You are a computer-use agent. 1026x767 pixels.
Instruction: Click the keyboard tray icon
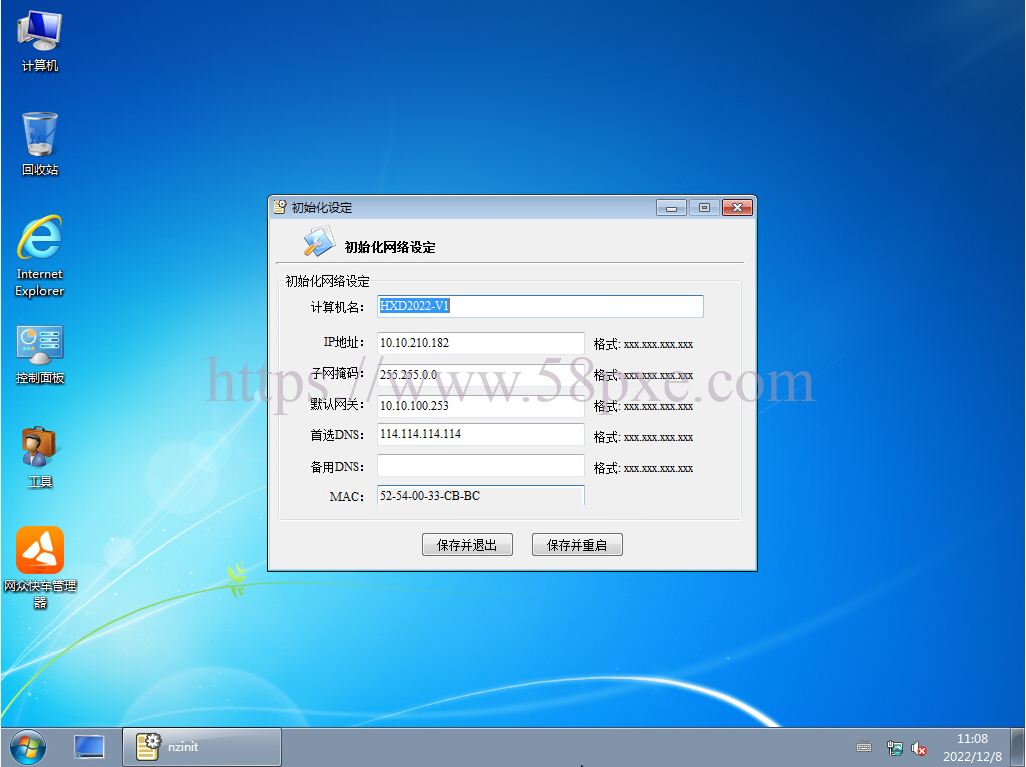(864, 747)
